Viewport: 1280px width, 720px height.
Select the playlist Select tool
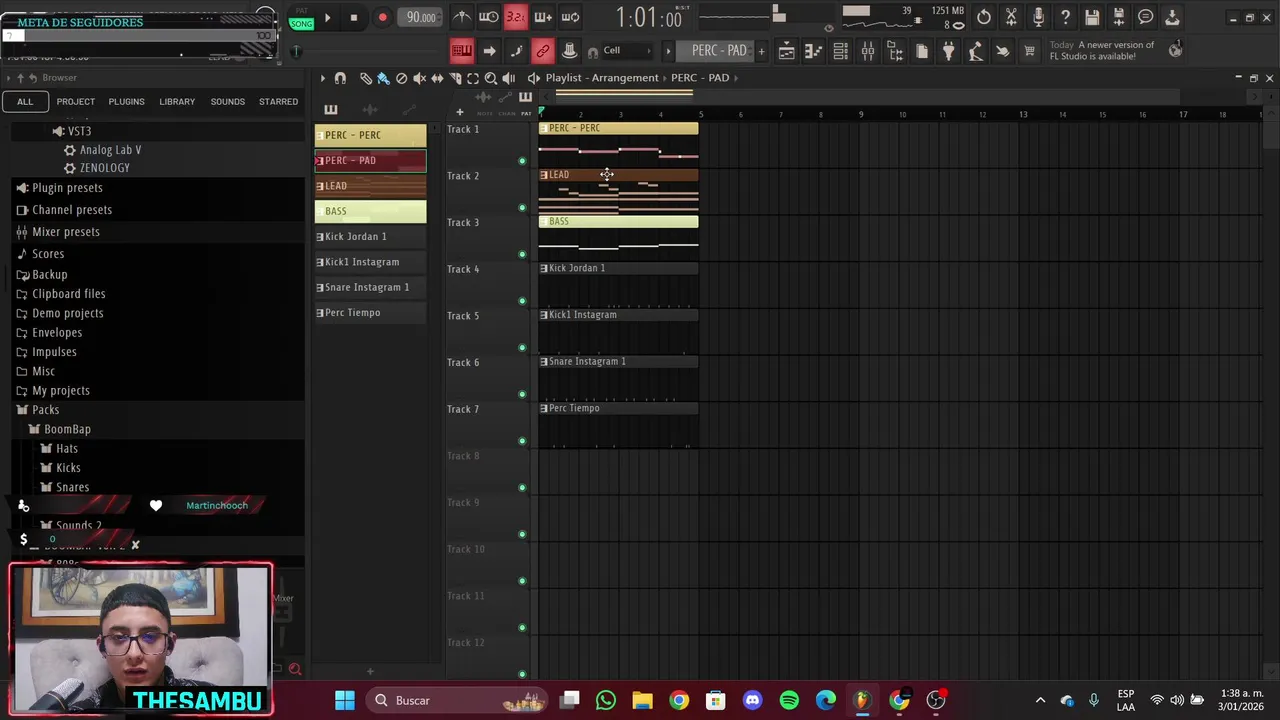[473, 78]
